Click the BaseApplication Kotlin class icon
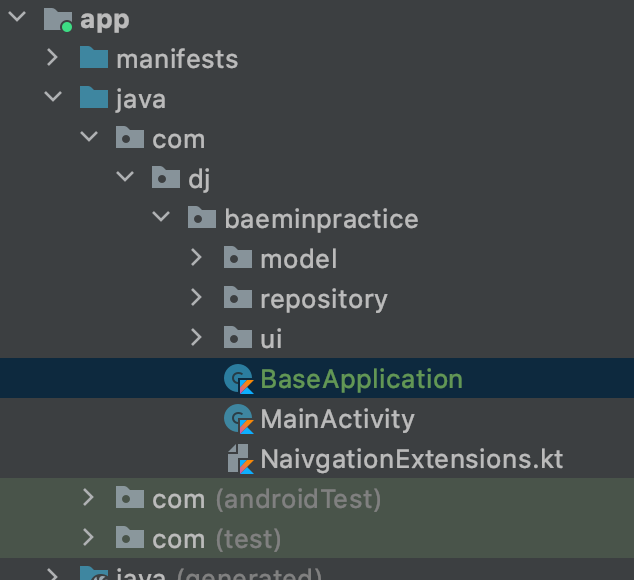This screenshot has height=580, width=634. coord(239,379)
